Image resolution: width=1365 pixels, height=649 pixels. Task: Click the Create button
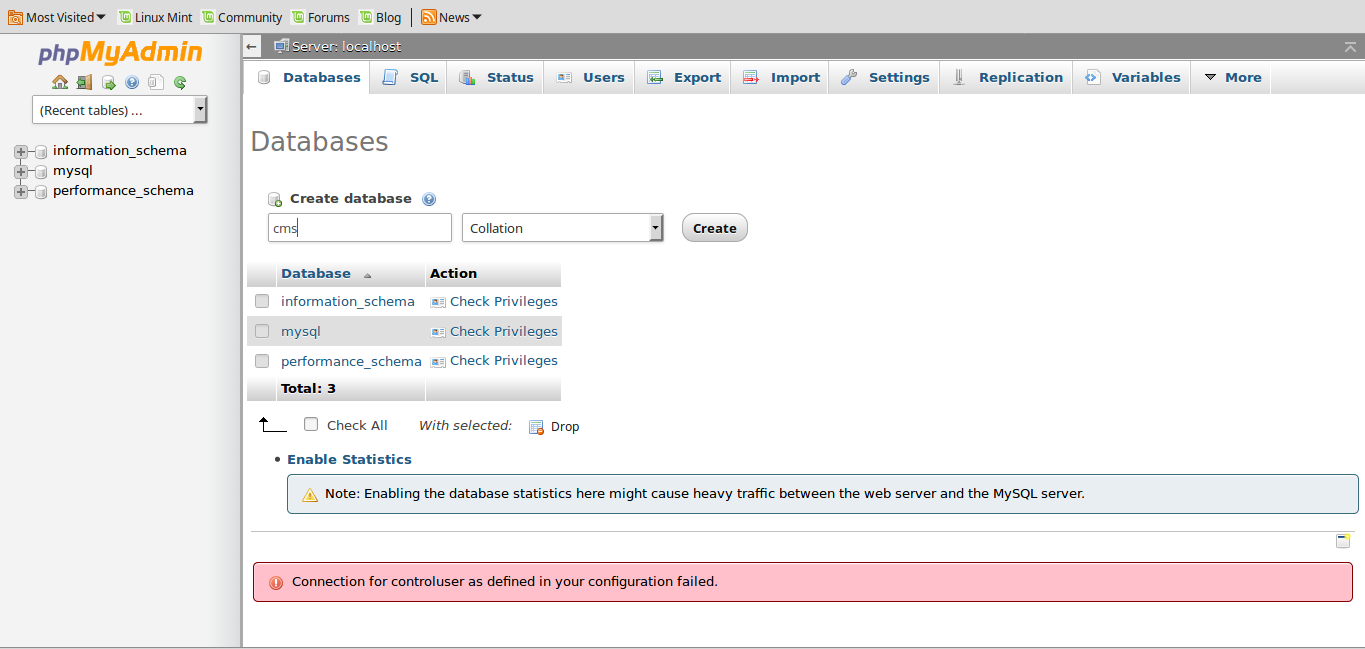tap(715, 228)
